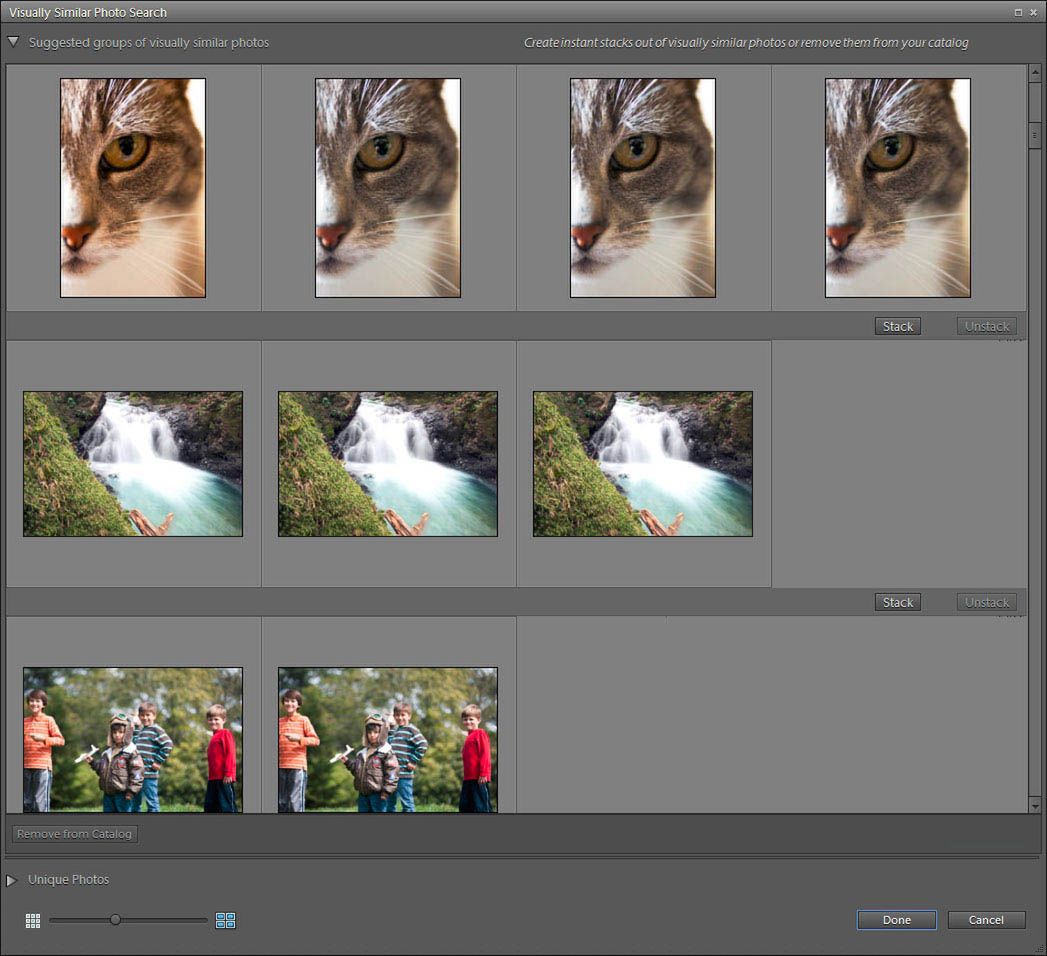
Task: Select the first children group photo
Action: [x=133, y=740]
